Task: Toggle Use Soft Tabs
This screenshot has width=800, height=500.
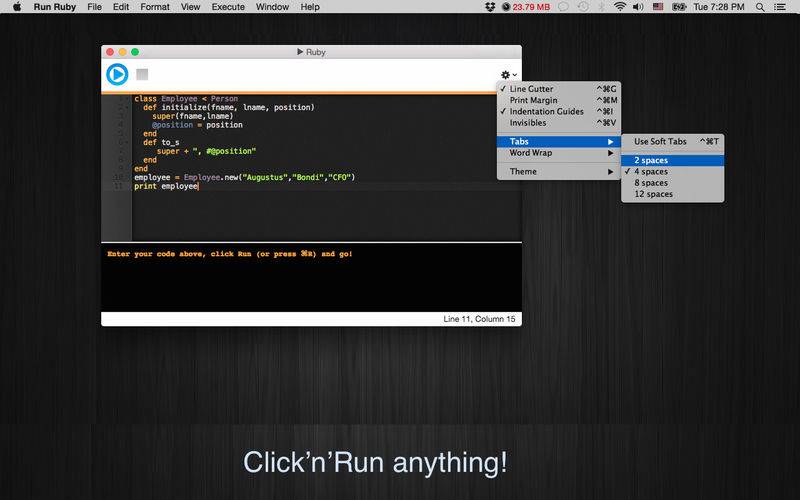Action: click(672, 141)
